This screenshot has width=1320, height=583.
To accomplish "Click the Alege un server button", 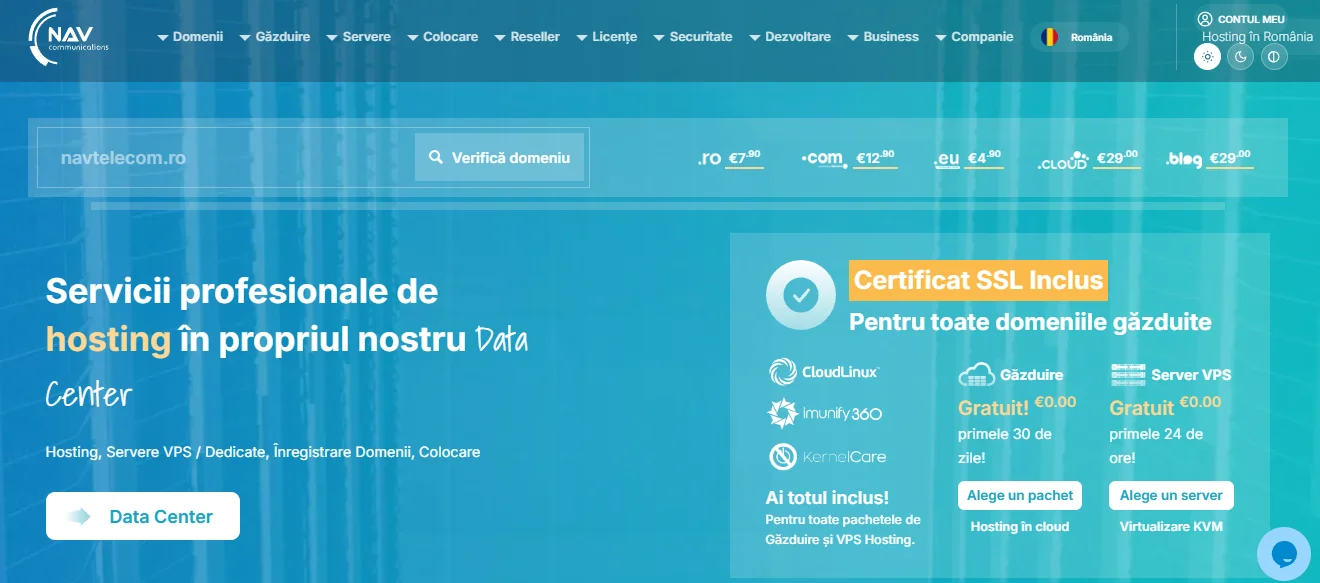I will [1171, 495].
